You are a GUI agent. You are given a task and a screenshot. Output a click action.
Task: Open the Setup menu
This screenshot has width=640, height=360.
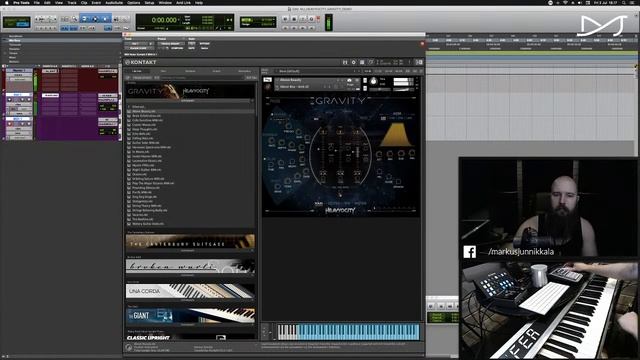149,2
